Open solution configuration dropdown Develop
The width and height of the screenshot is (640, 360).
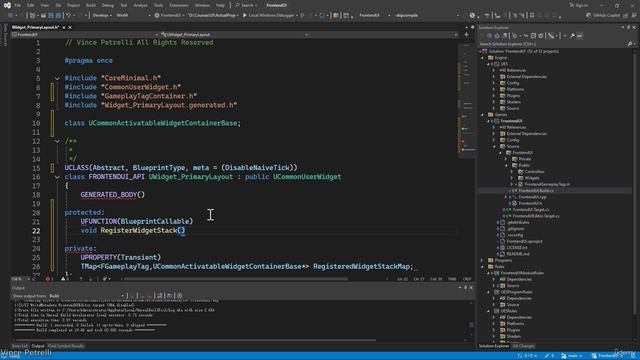tap(102, 16)
